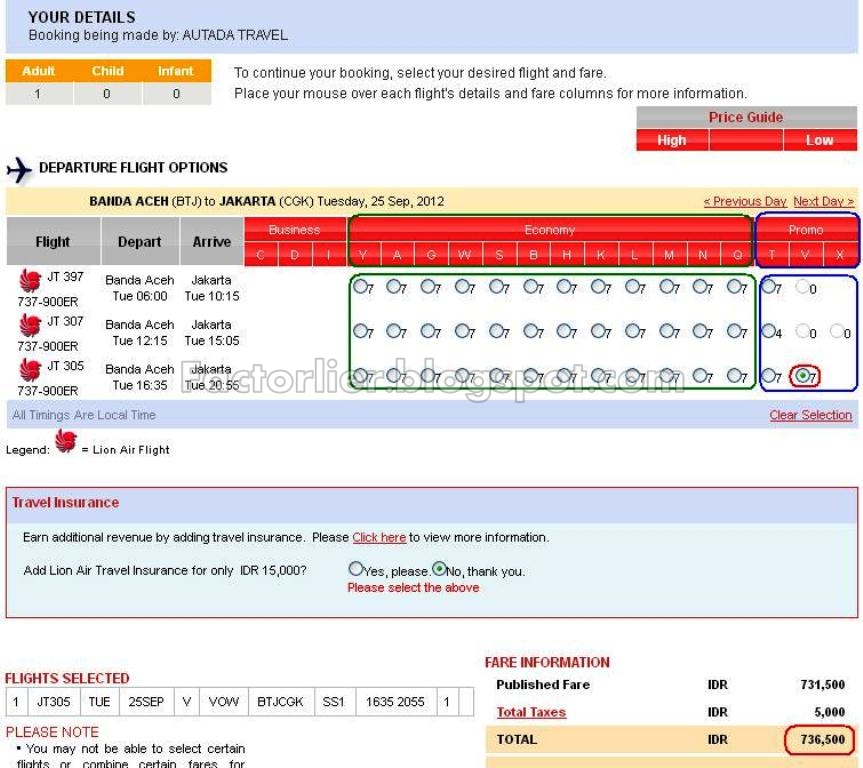This screenshot has width=863, height=768.
Task: Click flight number JT 305
Action: pyautogui.click(x=65, y=366)
